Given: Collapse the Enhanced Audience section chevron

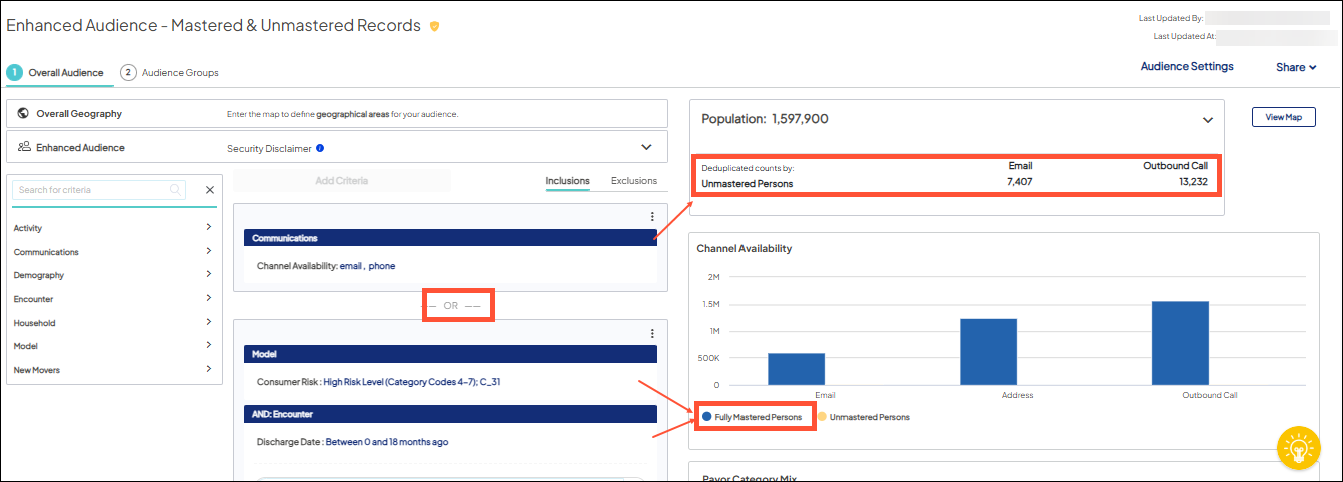Looking at the screenshot, I should (x=646, y=147).
